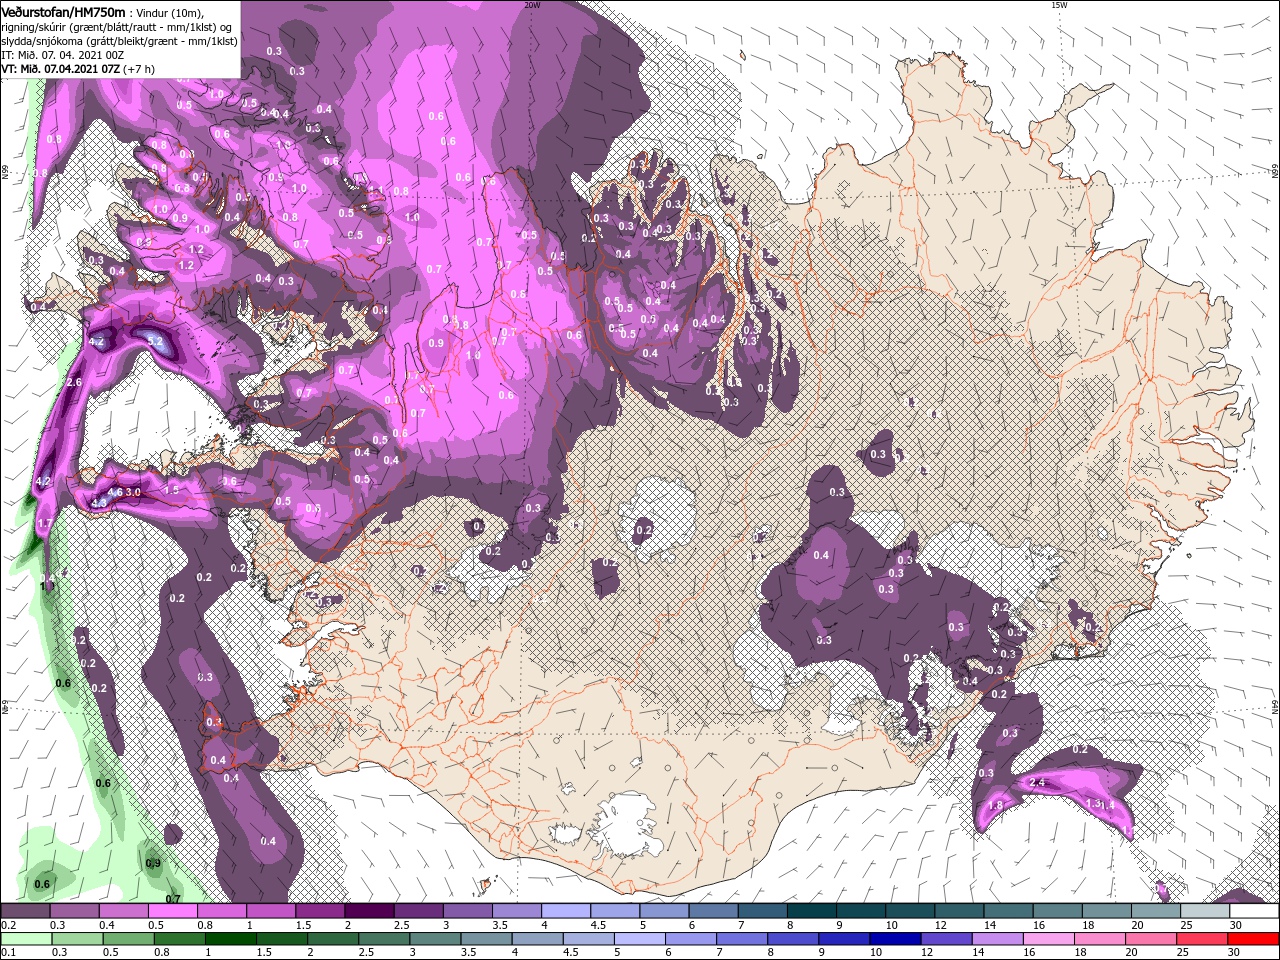
Task: Click the 'rigning/skúrir' legend description line
Action: click(118, 26)
